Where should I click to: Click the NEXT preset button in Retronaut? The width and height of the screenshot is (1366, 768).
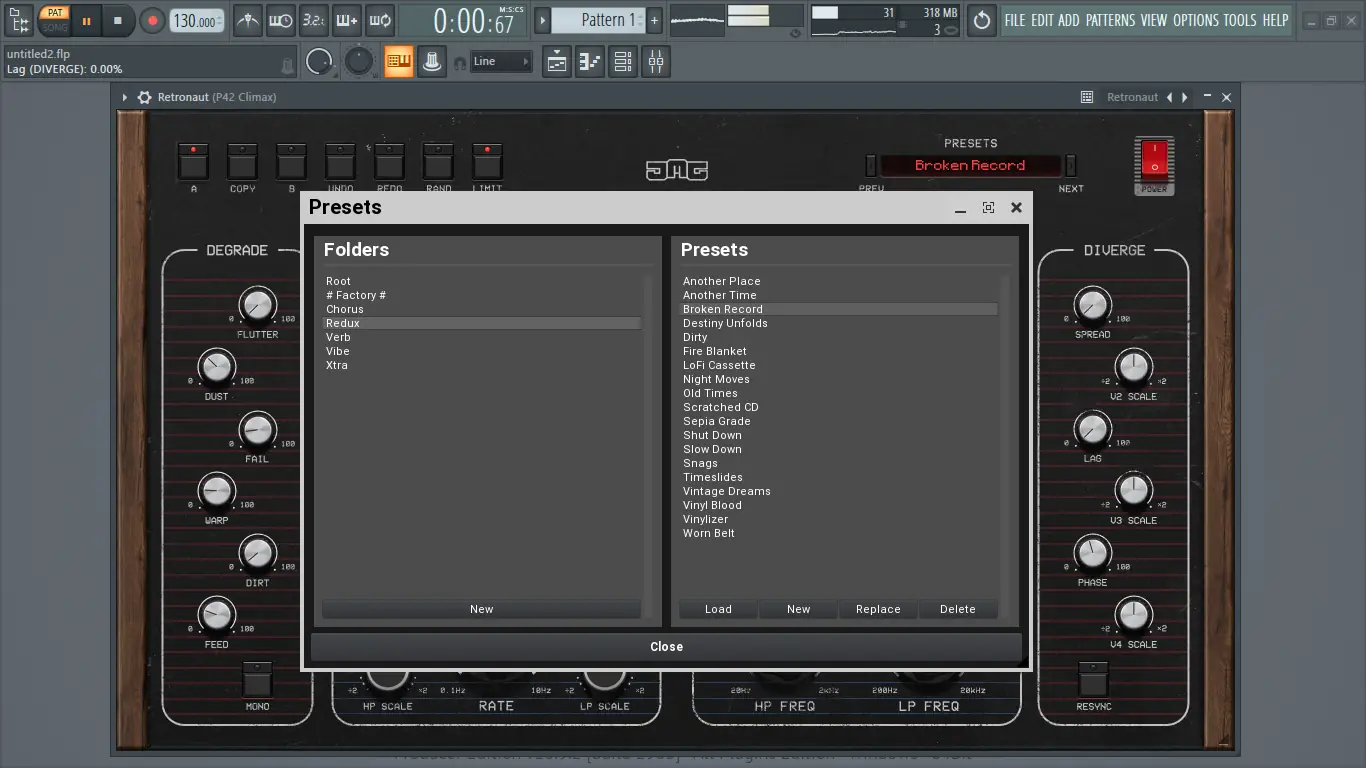tap(1071, 165)
